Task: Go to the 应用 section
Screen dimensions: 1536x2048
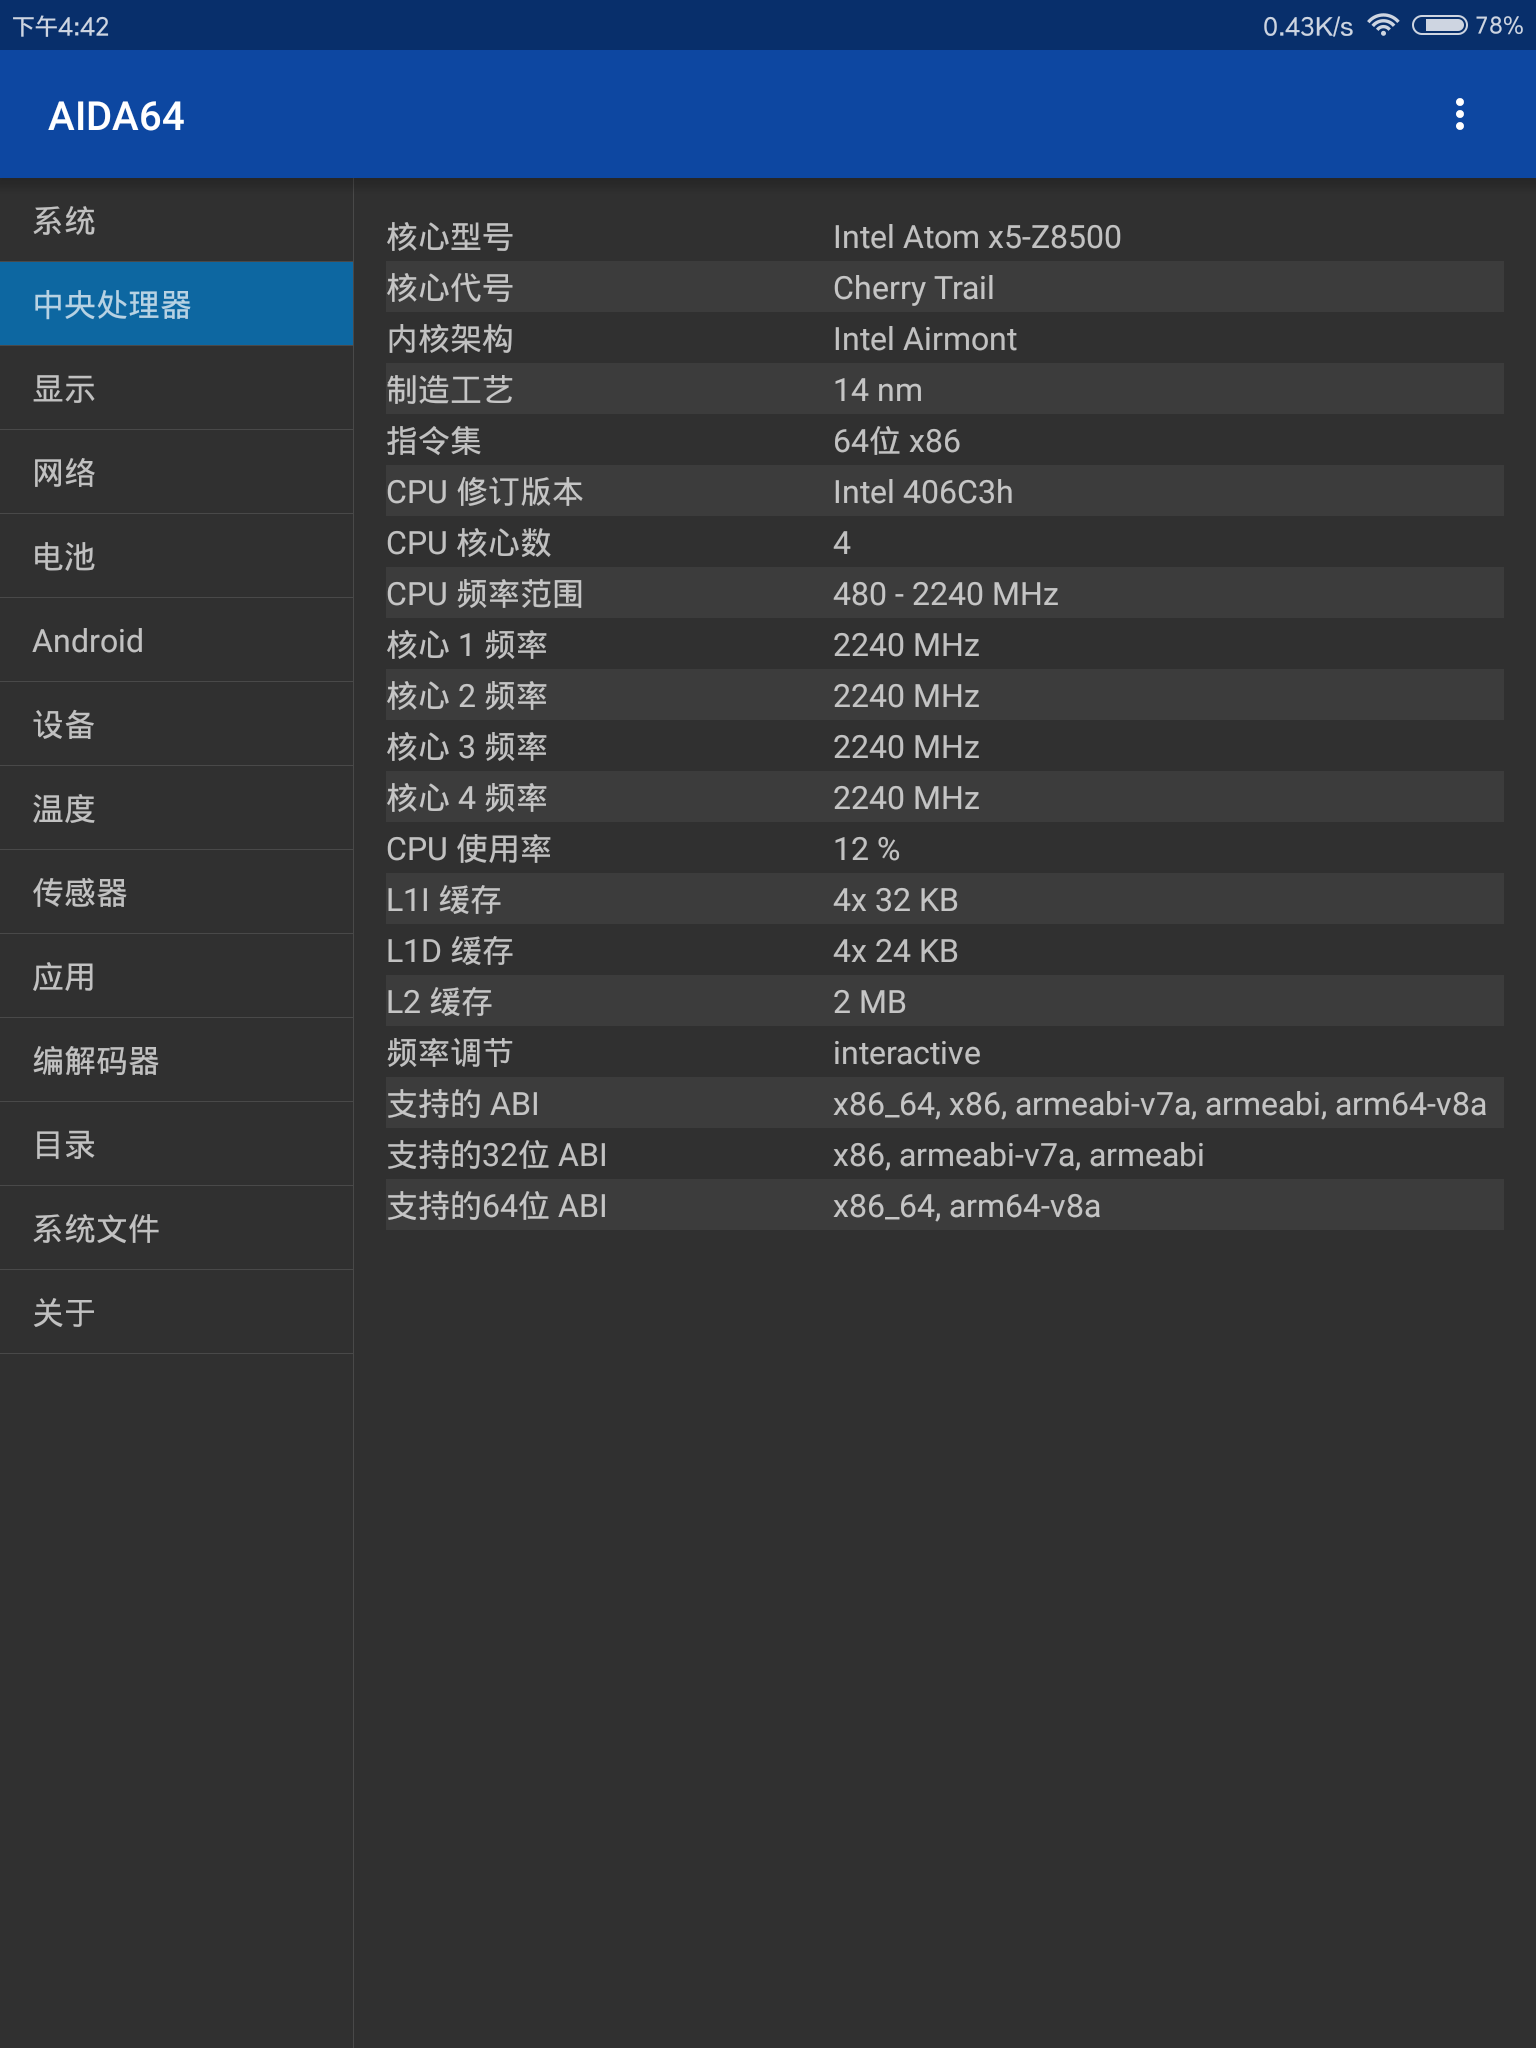Action: tap(176, 976)
